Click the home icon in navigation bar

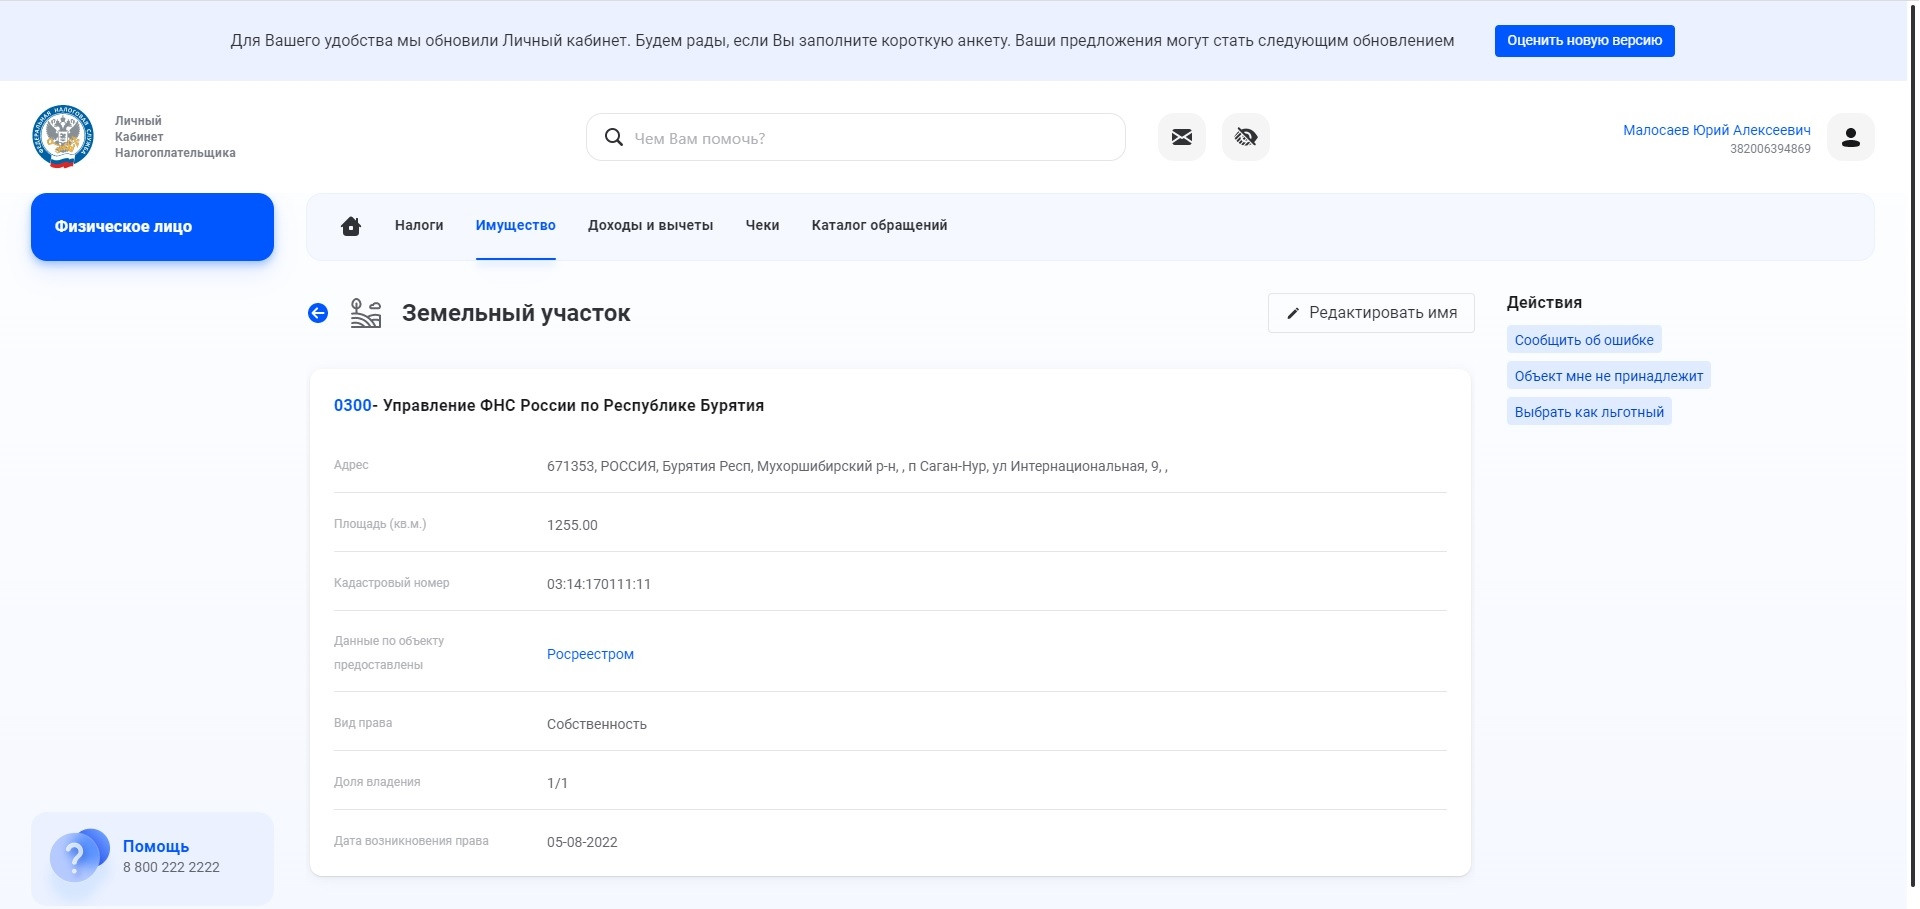(351, 226)
